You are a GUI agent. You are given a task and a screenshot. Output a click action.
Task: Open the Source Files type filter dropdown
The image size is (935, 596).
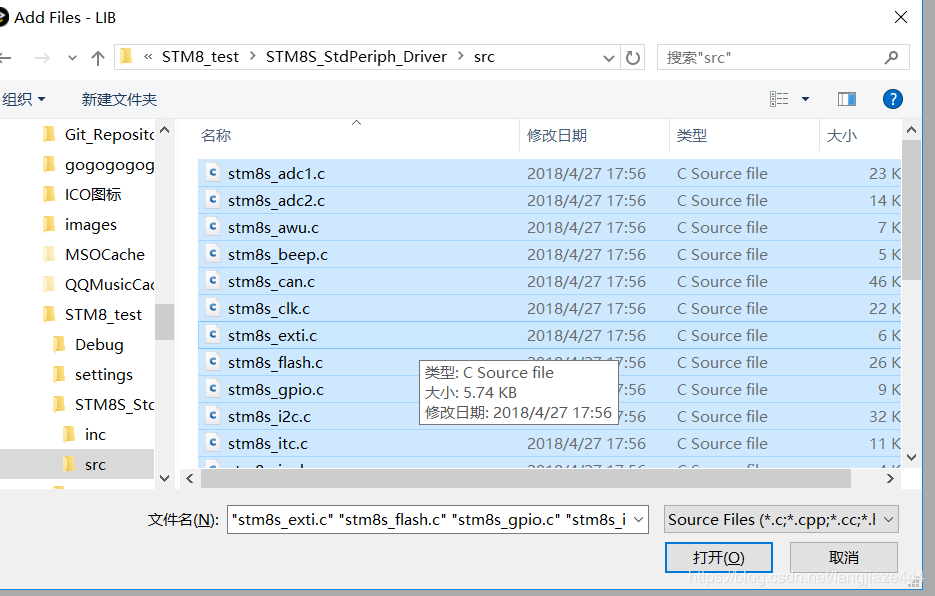[781, 520]
